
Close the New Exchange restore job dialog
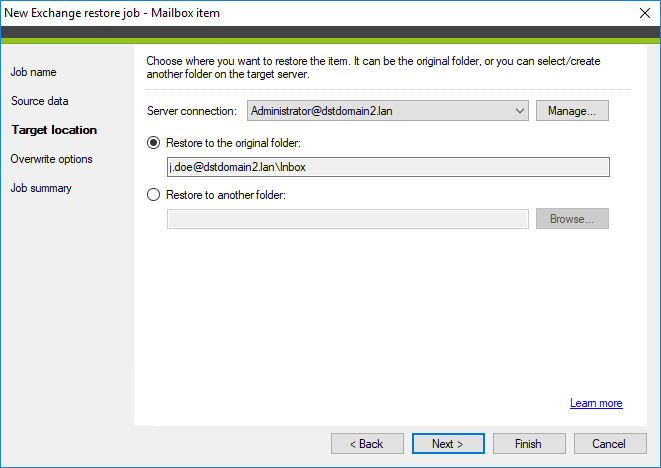click(x=641, y=13)
